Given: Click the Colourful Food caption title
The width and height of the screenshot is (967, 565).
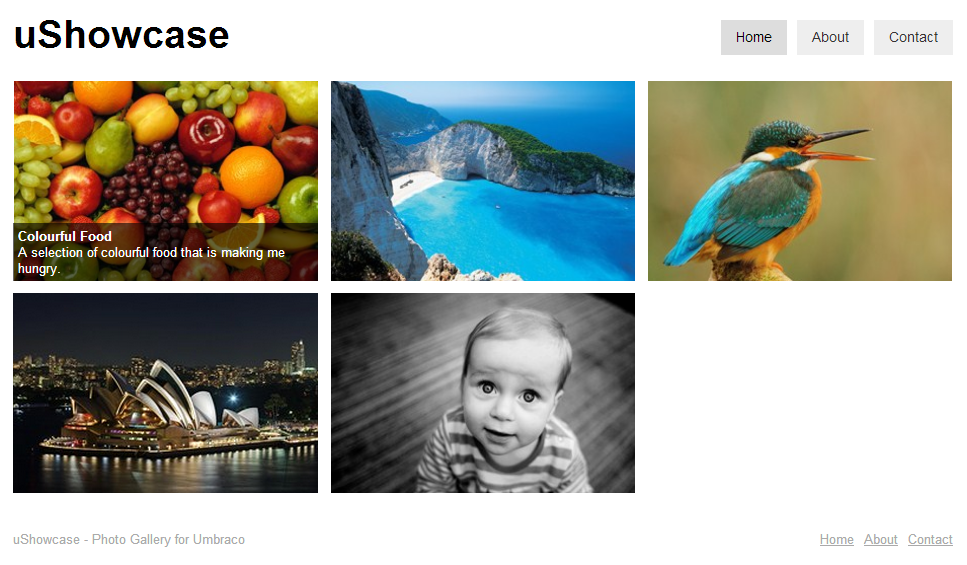Looking at the screenshot, I should pyautogui.click(x=65, y=236).
